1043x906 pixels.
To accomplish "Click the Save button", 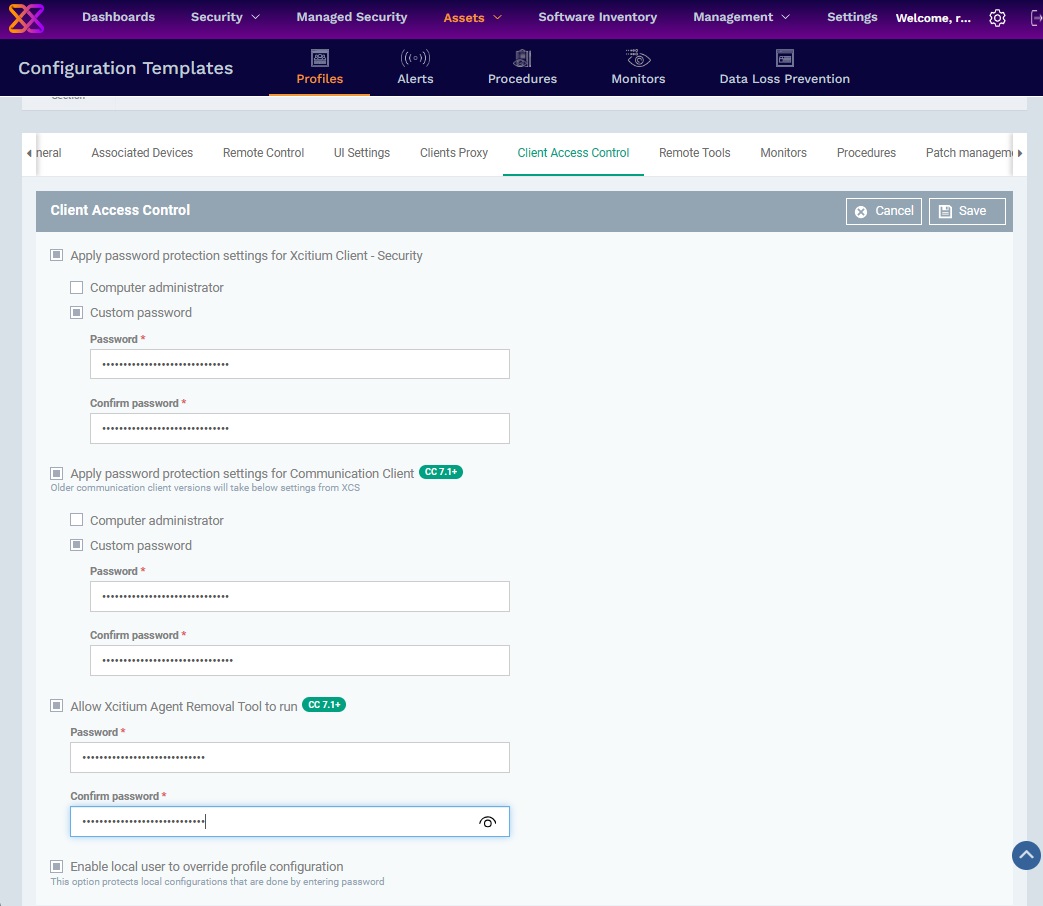I will click(967, 211).
